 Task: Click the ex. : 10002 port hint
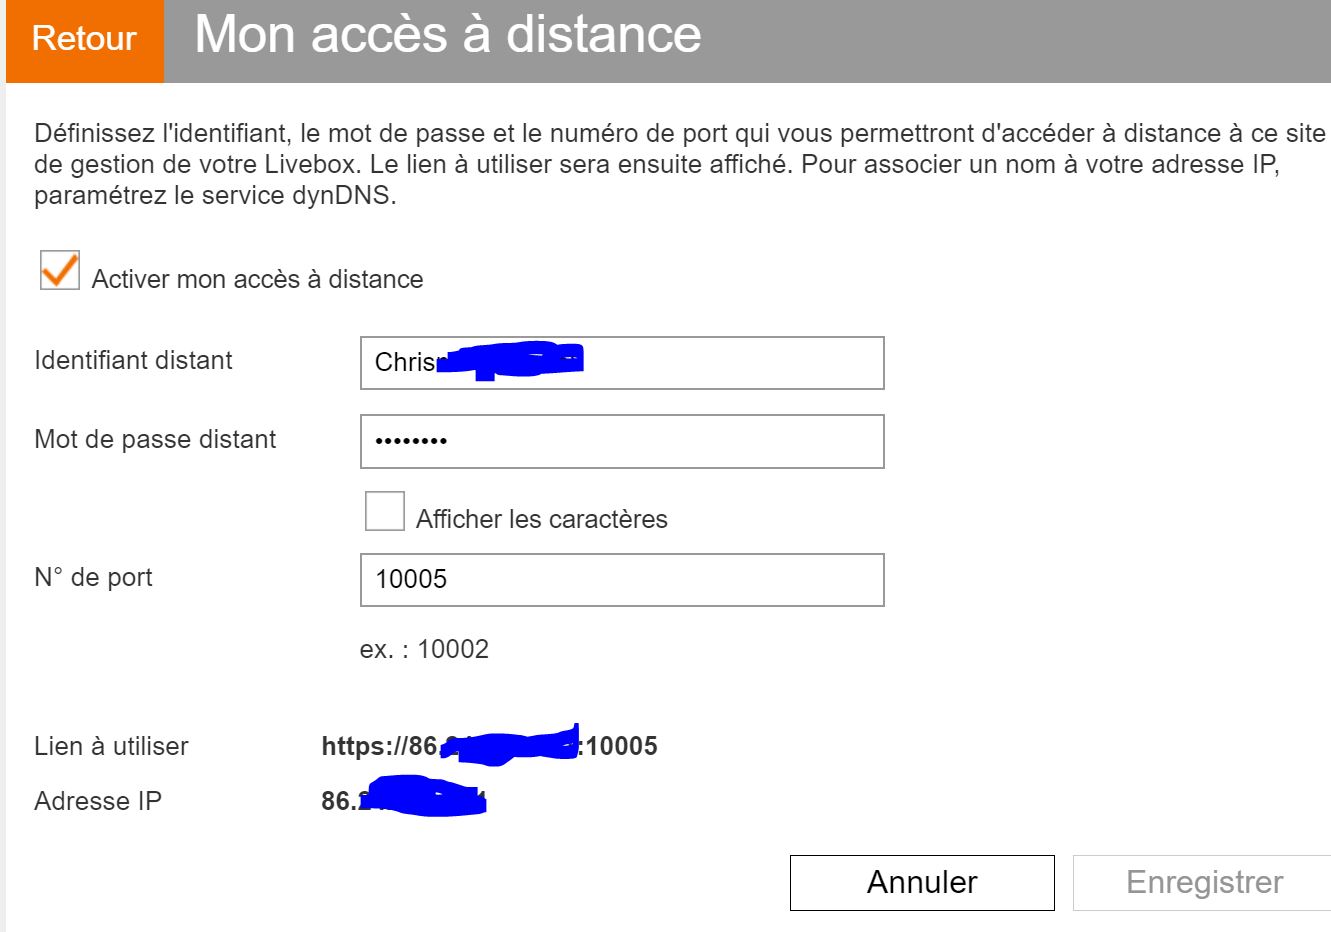click(424, 649)
